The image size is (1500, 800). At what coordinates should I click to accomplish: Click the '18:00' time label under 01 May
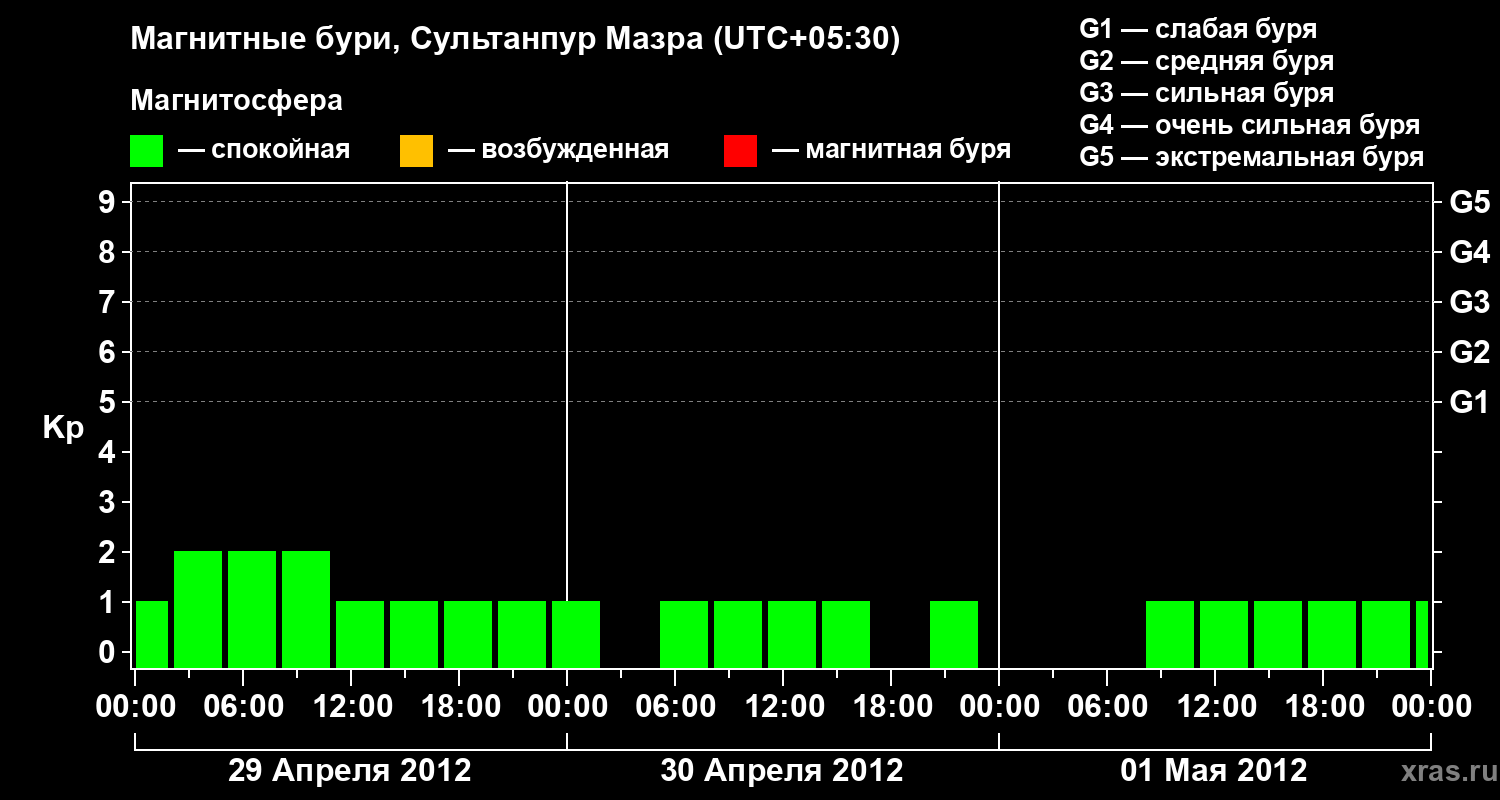click(1323, 707)
